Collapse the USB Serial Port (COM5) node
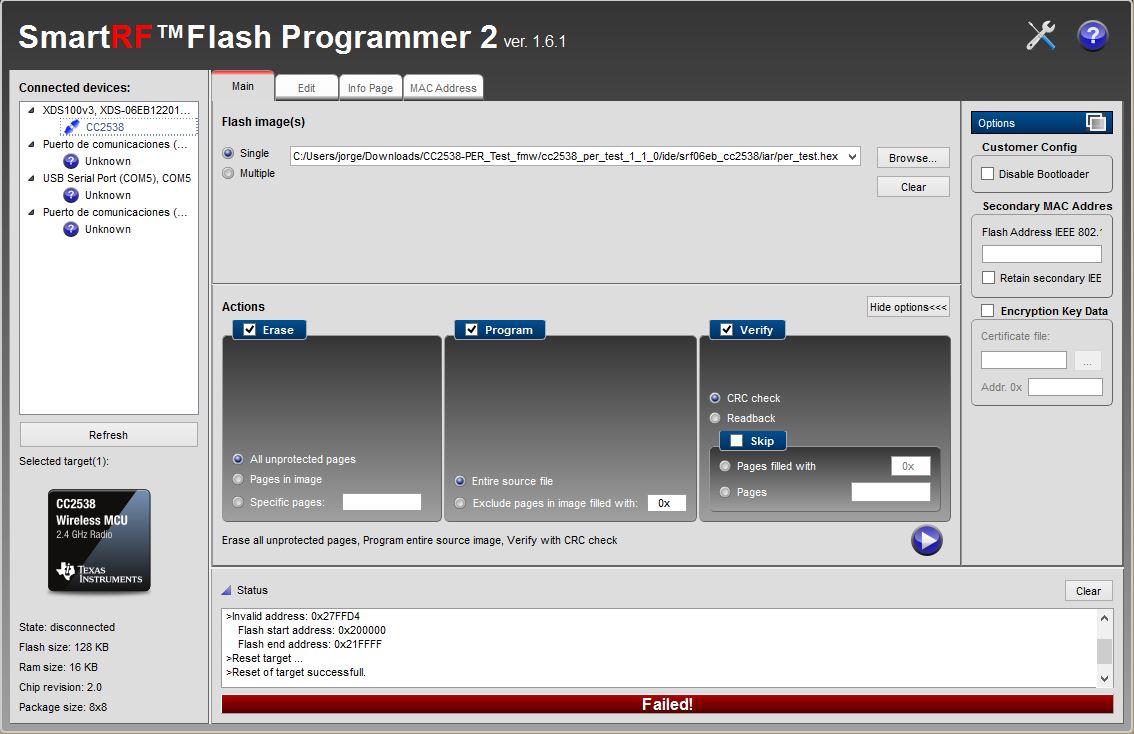 [x=31, y=178]
